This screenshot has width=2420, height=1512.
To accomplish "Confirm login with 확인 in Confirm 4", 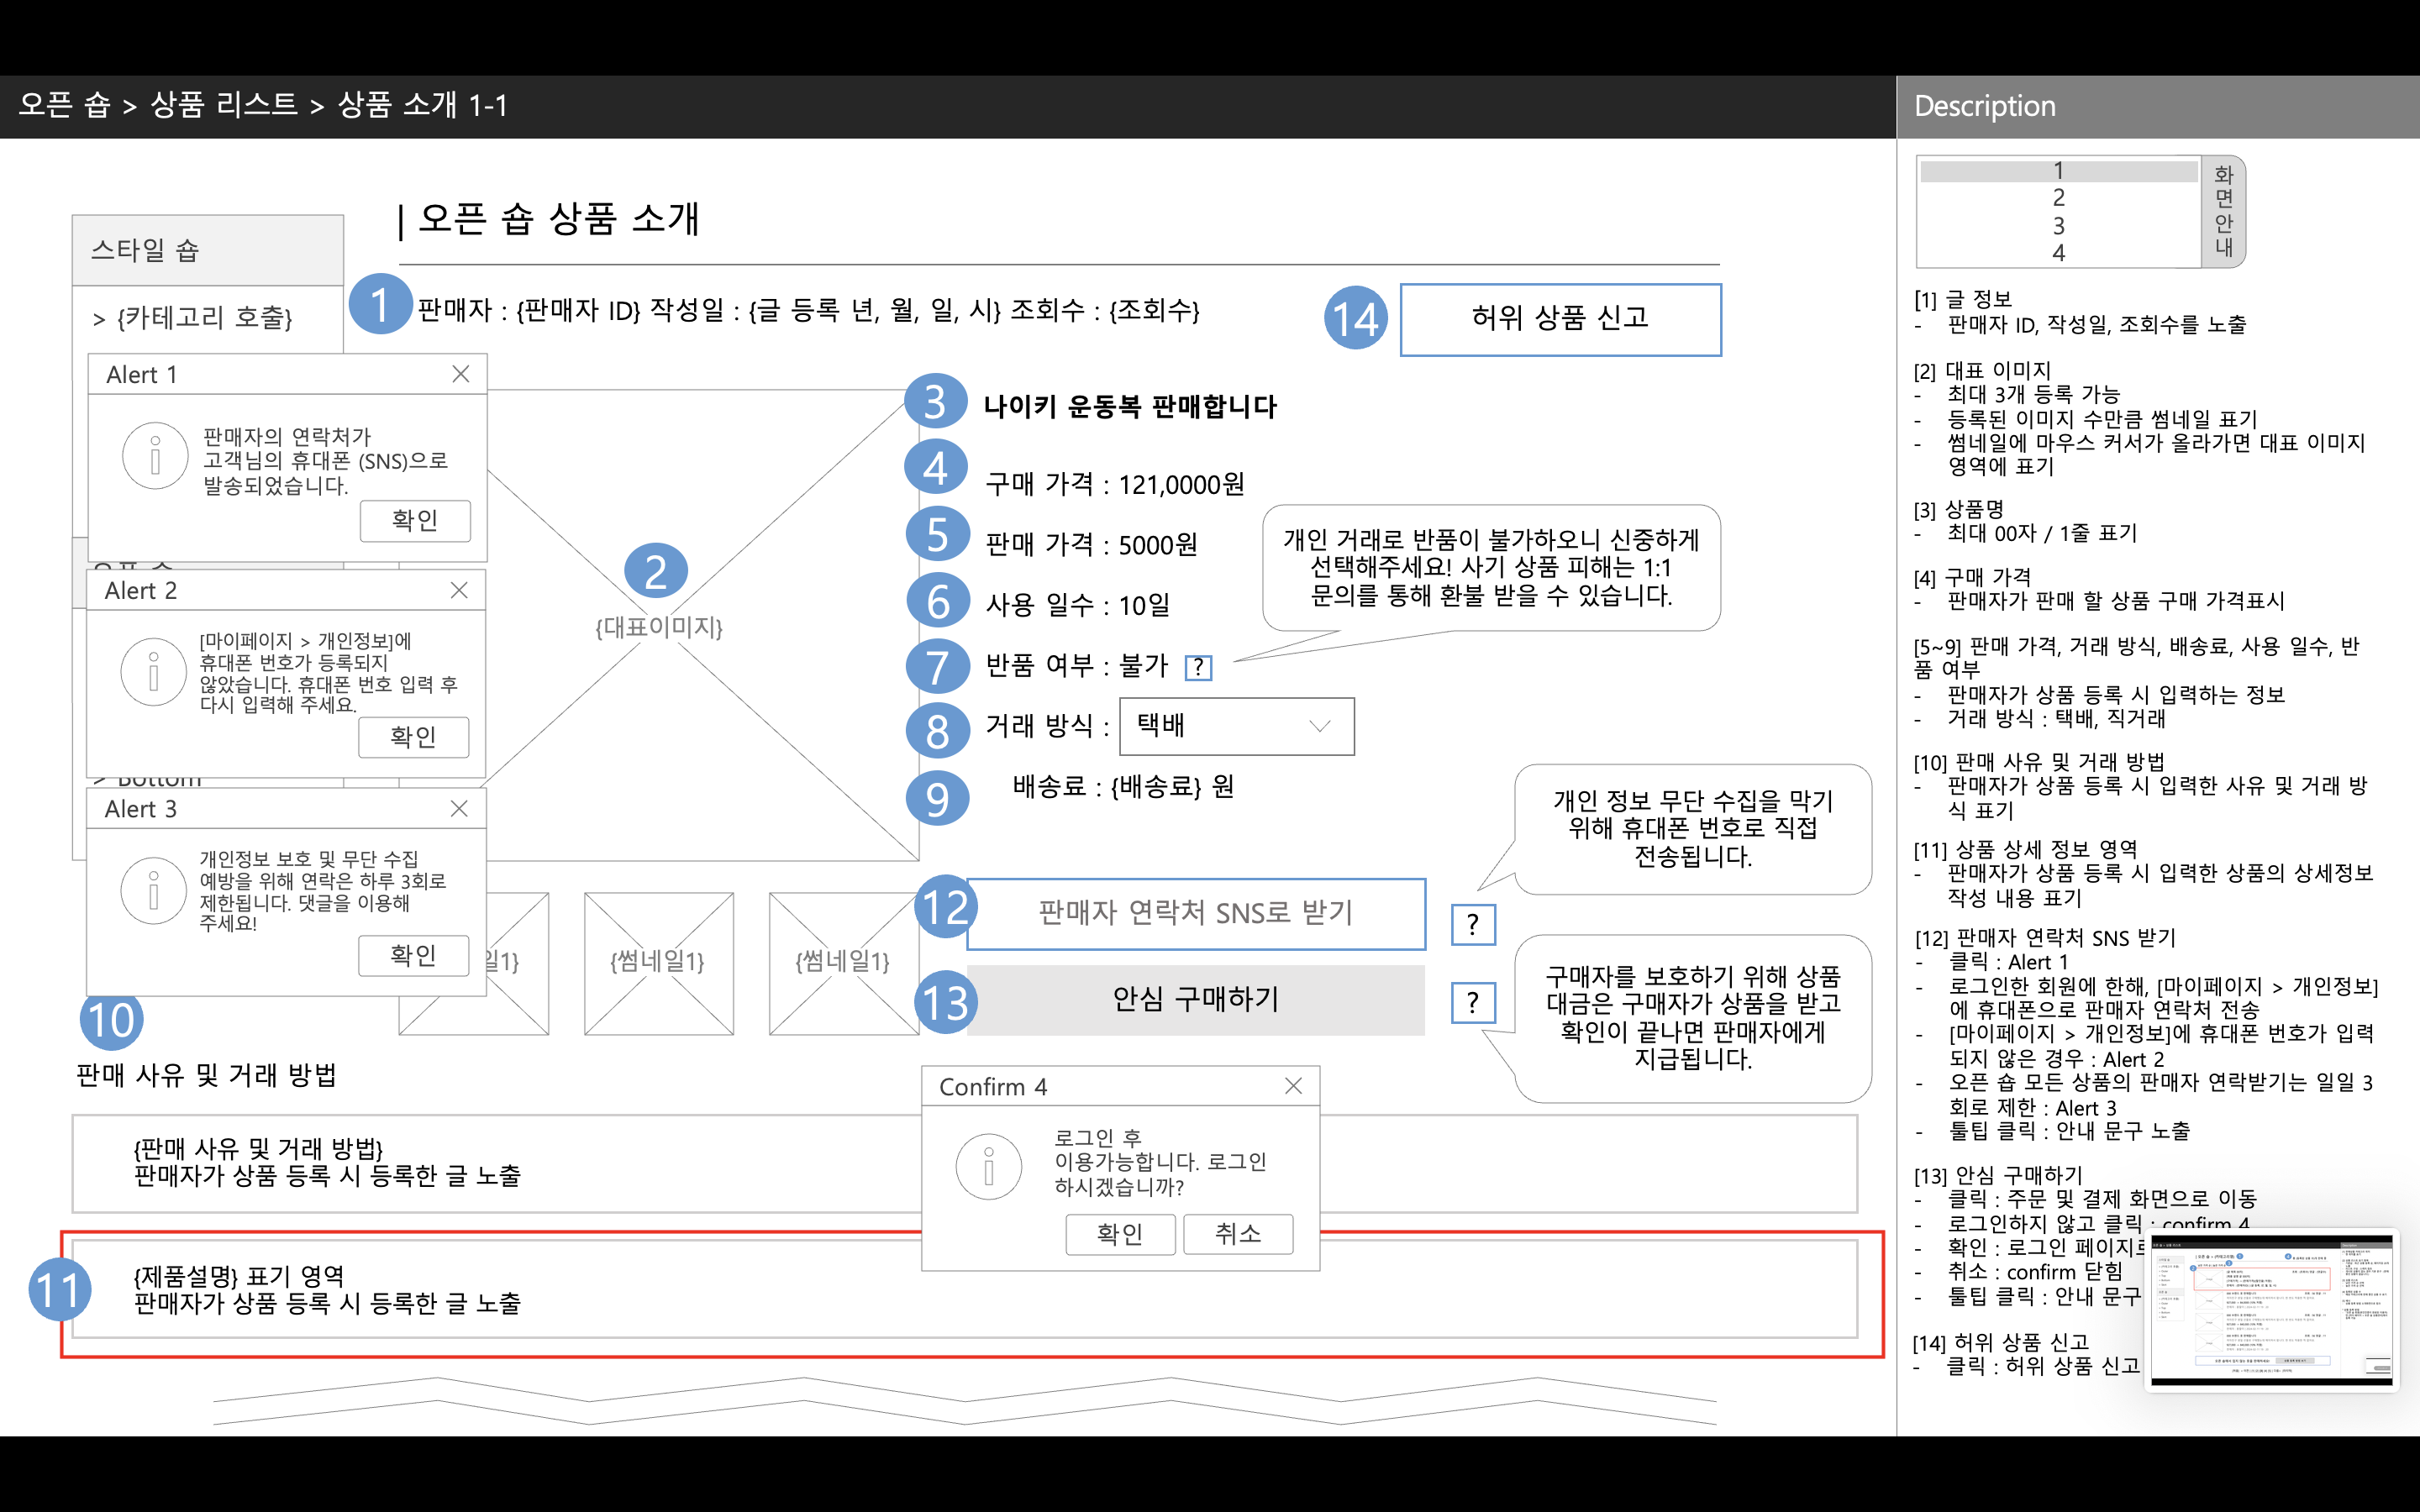I will point(1120,1234).
